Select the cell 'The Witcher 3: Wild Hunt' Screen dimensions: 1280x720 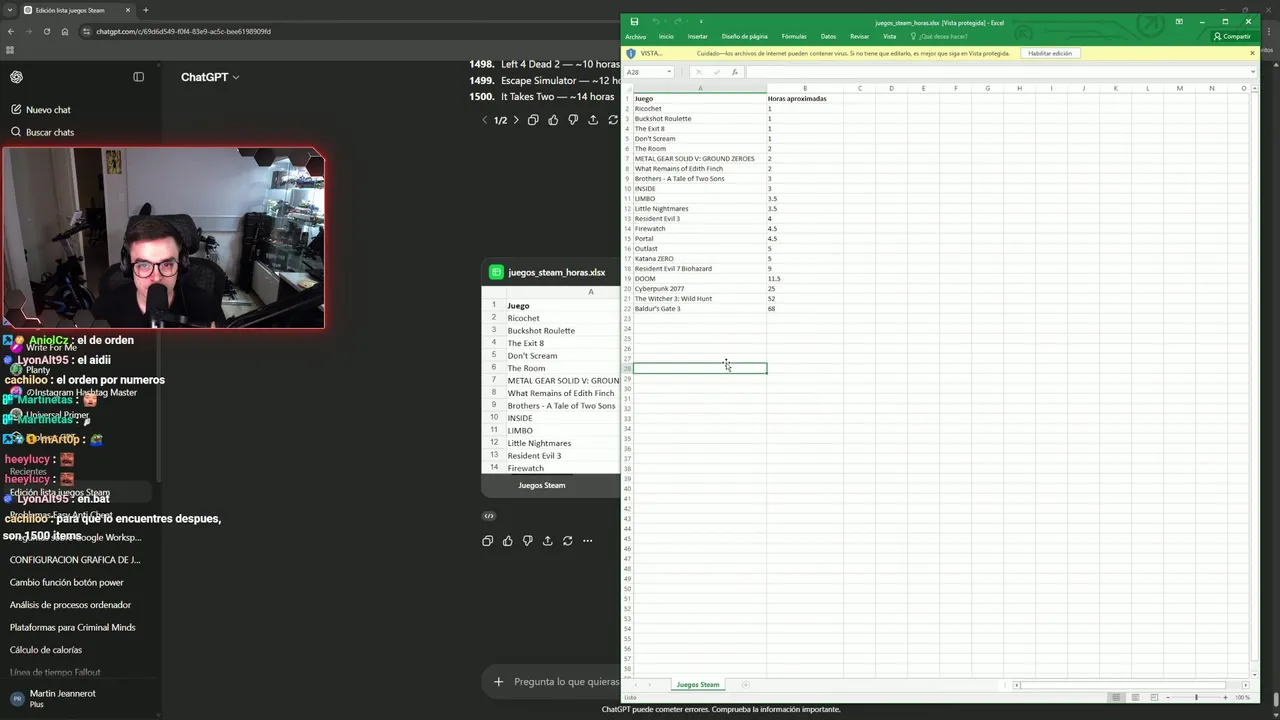(700, 299)
